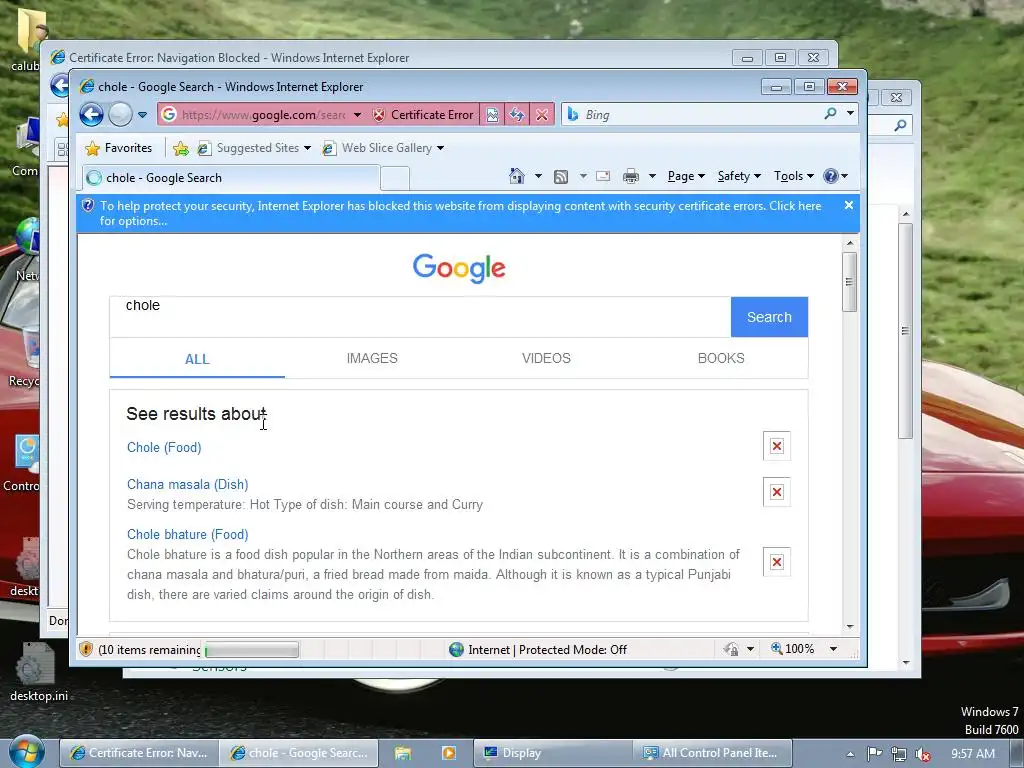Screen dimensions: 1024x768
Task: Expand the zoom level dropdown arrow
Action: (x=833, y=649)
